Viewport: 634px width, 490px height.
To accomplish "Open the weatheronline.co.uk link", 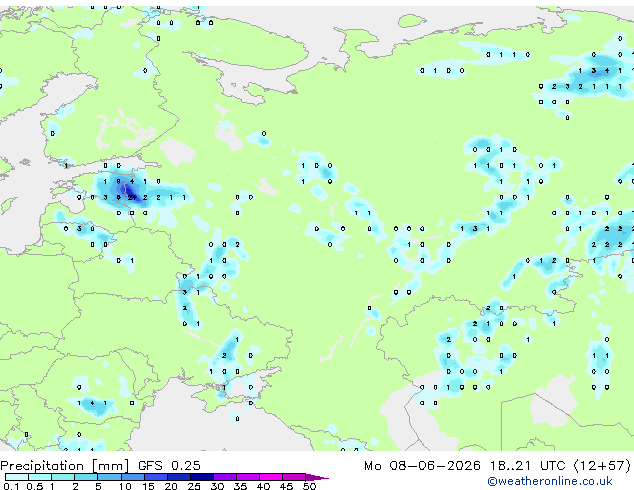I will 550,481.
